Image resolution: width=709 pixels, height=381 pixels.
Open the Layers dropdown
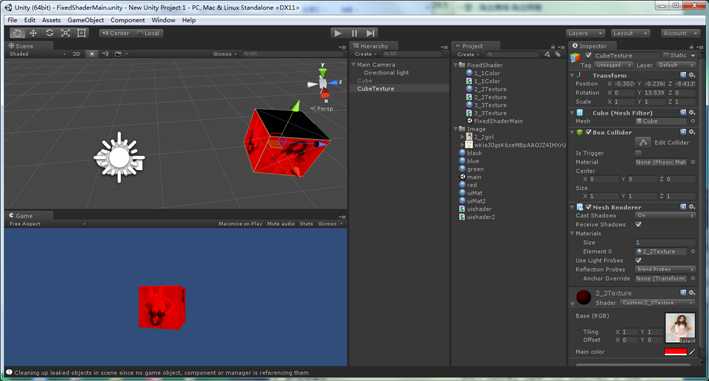coord(585,33)
